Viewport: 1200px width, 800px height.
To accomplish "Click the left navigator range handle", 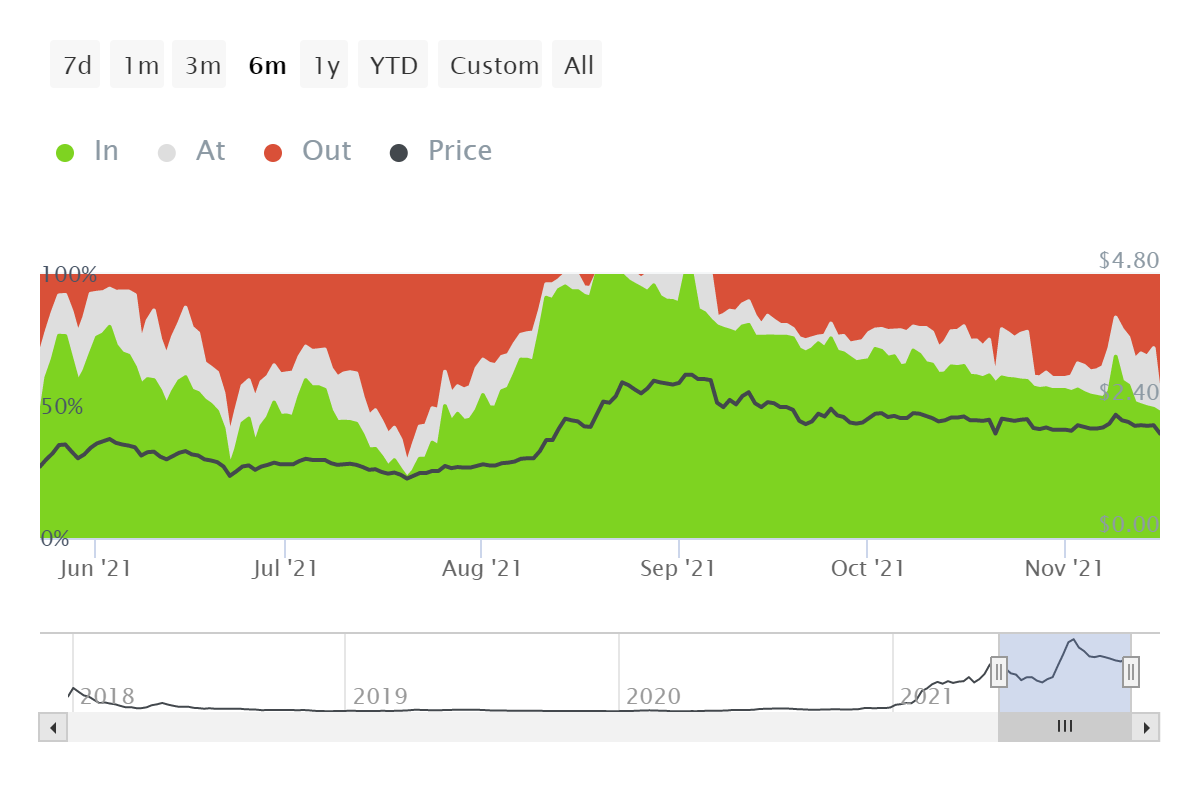I will [x=998, y=672].
